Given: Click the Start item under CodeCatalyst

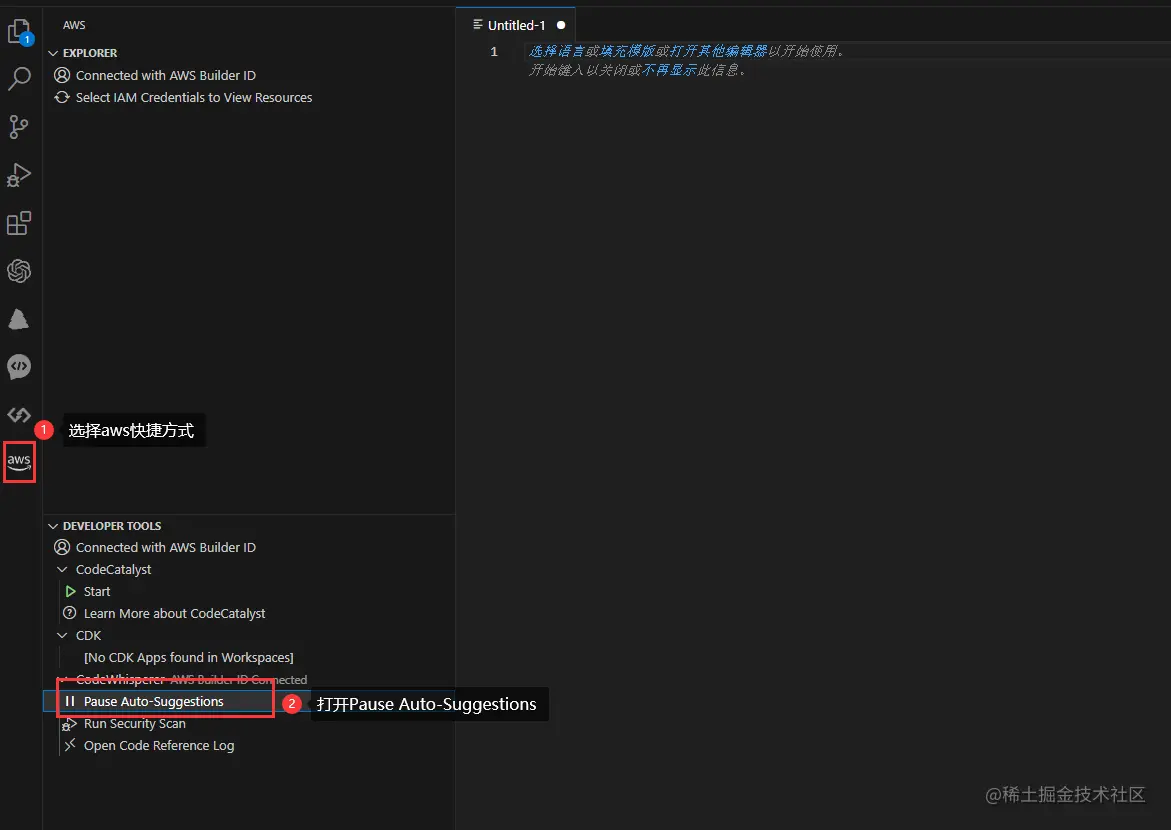Looking at the screenshot, I should (x=97, y=592).
